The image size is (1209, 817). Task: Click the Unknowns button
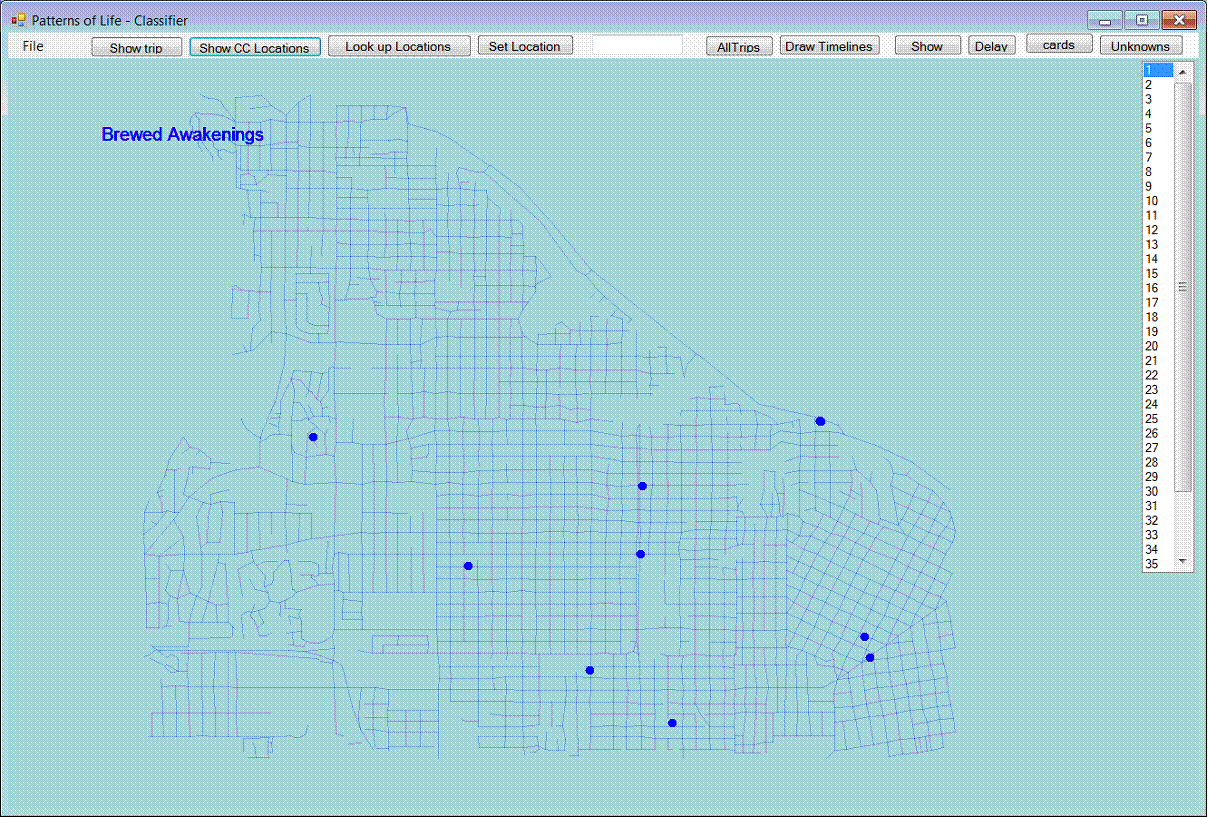(1140, 46)
